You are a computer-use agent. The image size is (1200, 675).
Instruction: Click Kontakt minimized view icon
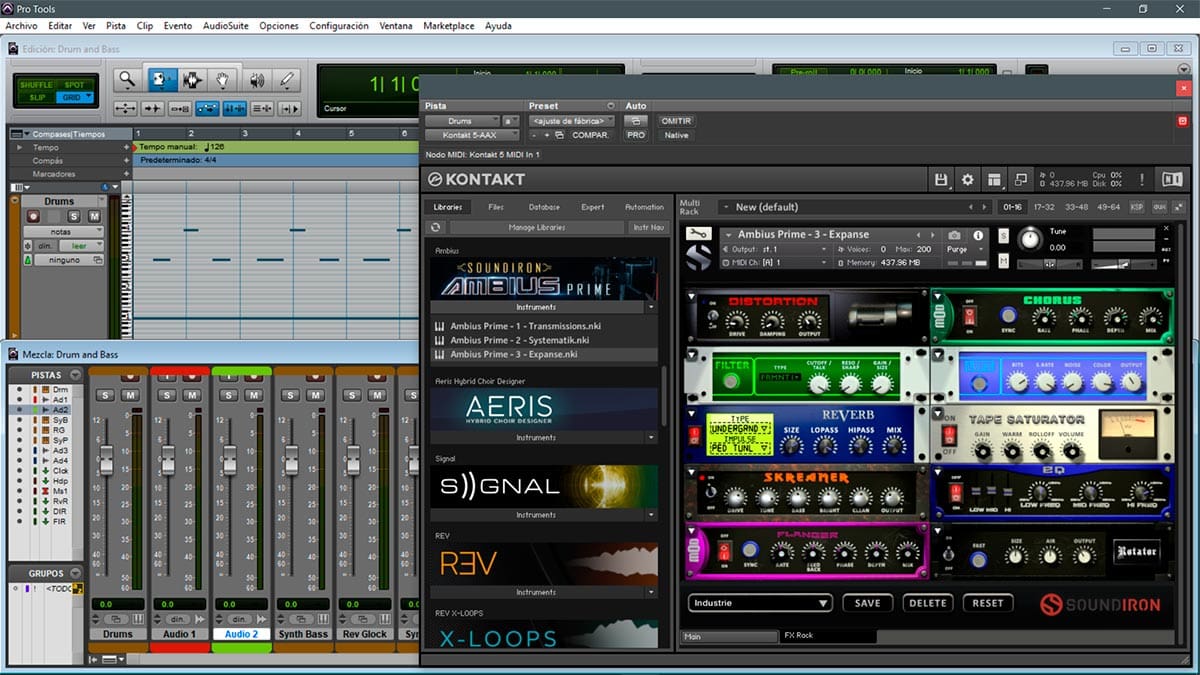pyautogui.click(x=1020, y=180)
